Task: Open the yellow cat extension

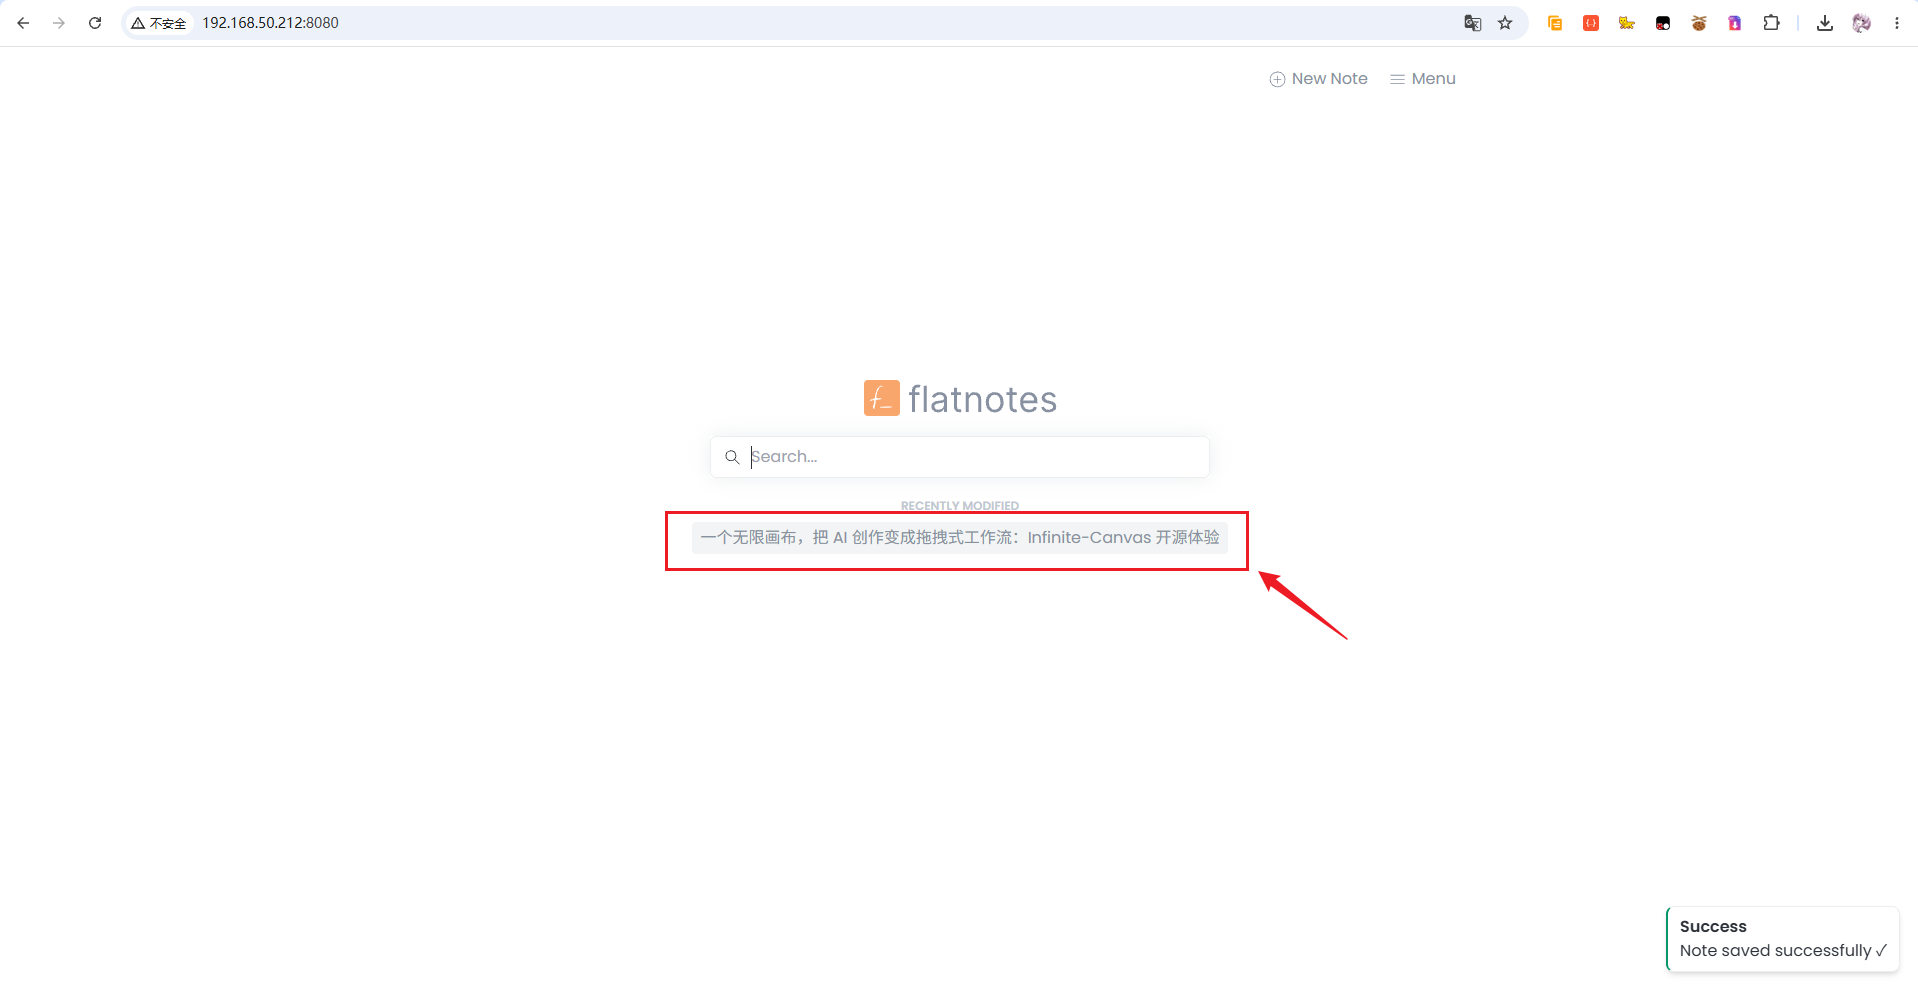Action: pyautogui.click(x=1627, y=23)
